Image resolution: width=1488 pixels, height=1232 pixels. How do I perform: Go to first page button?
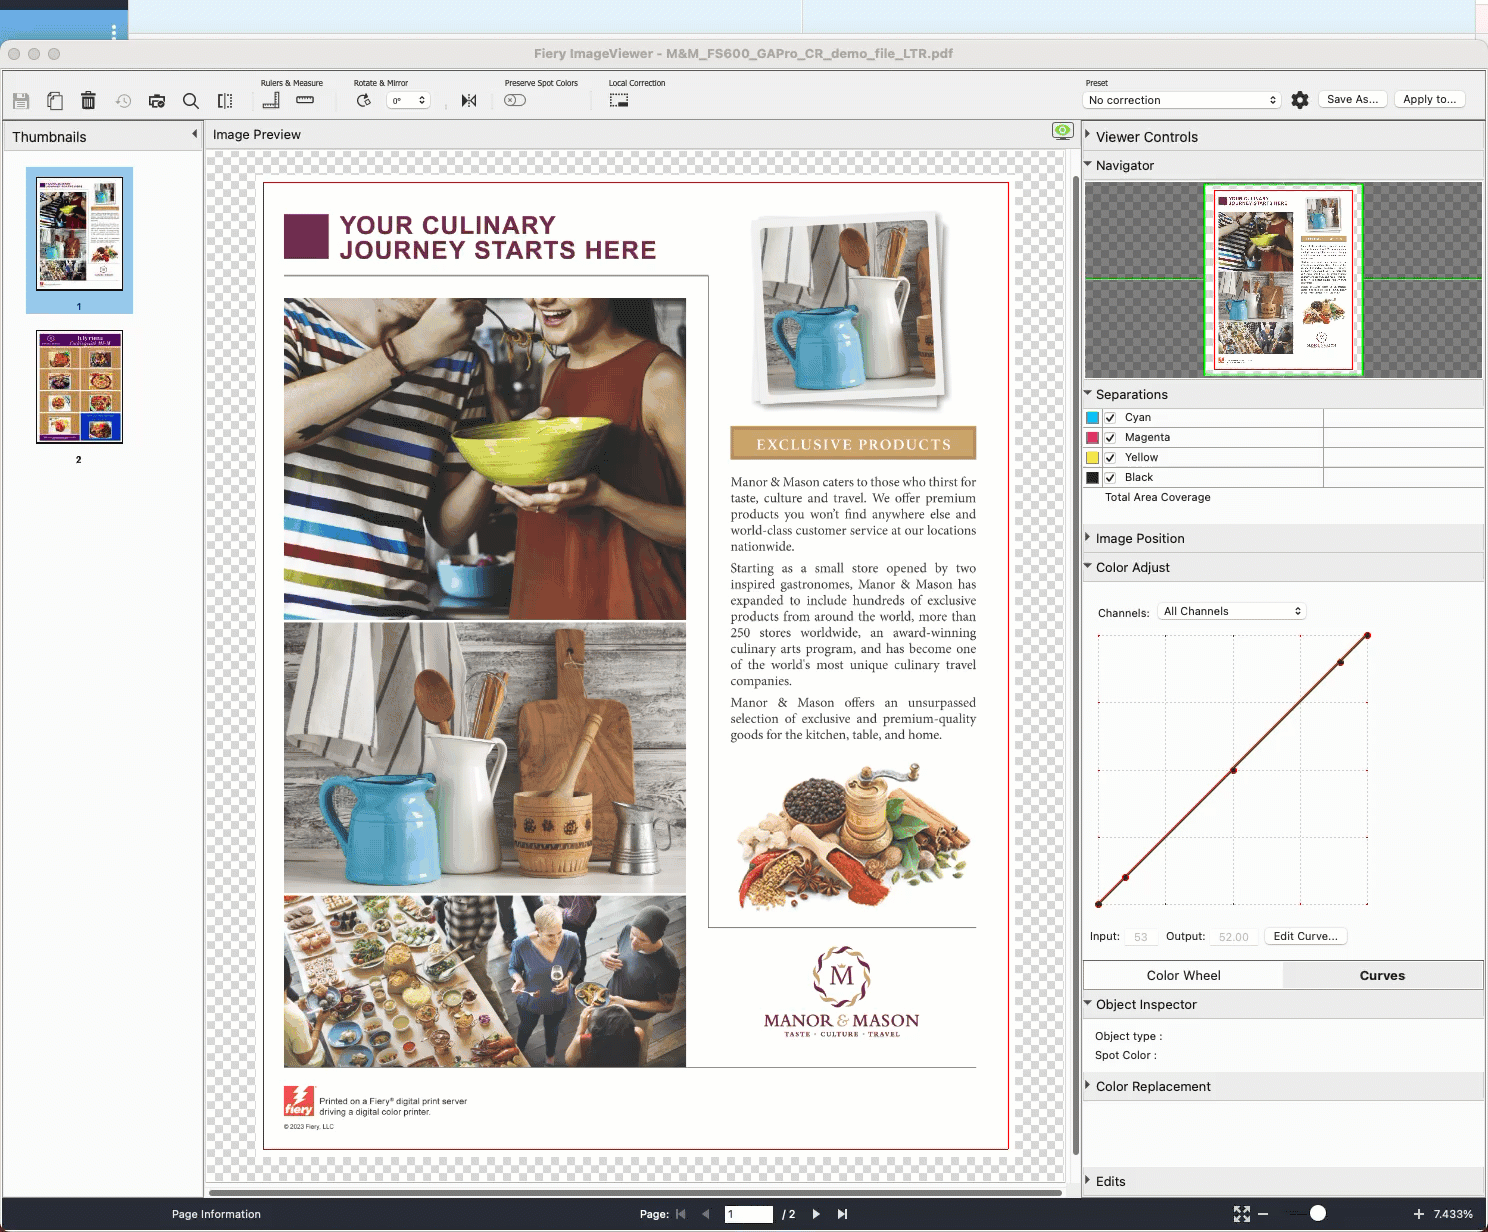coord(681,1214)
